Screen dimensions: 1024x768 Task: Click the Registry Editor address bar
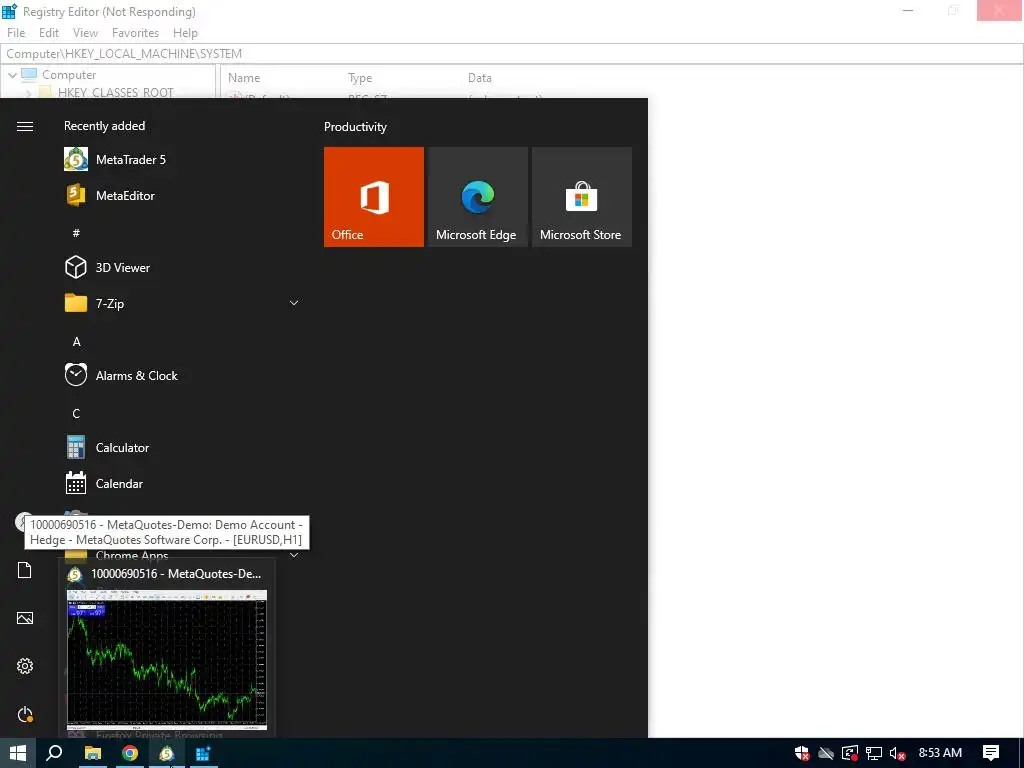point(512,54)
